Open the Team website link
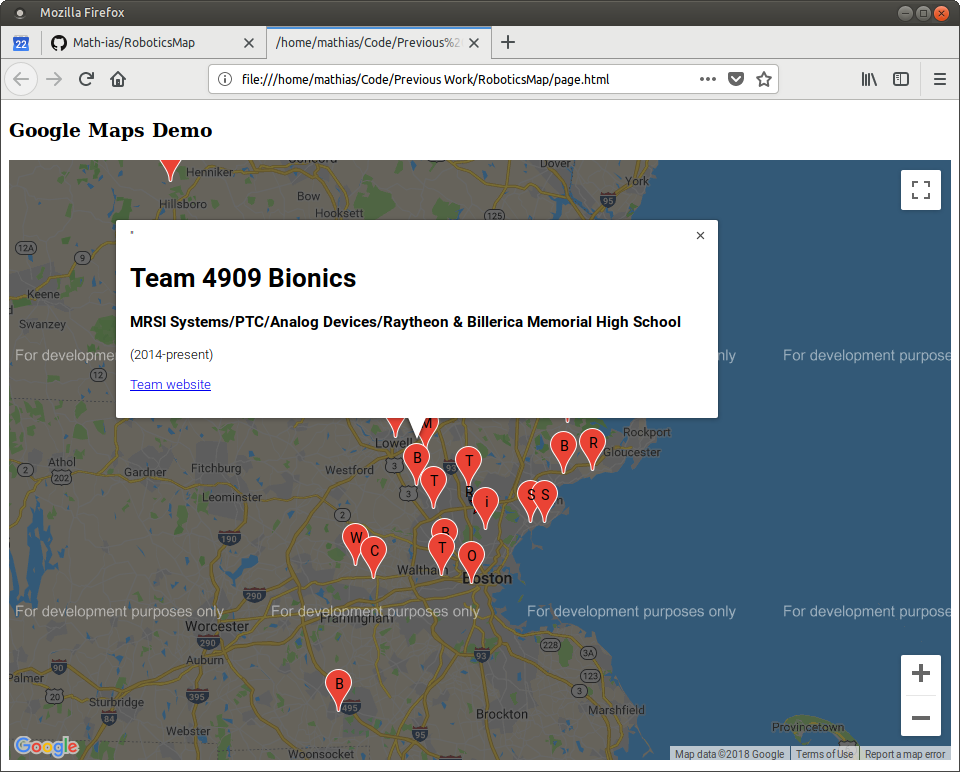 [x=170, y=384]
